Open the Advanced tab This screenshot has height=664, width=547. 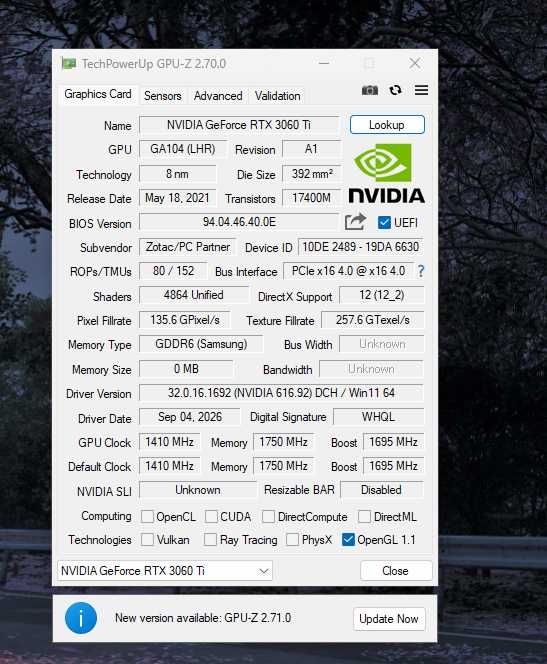218,96
